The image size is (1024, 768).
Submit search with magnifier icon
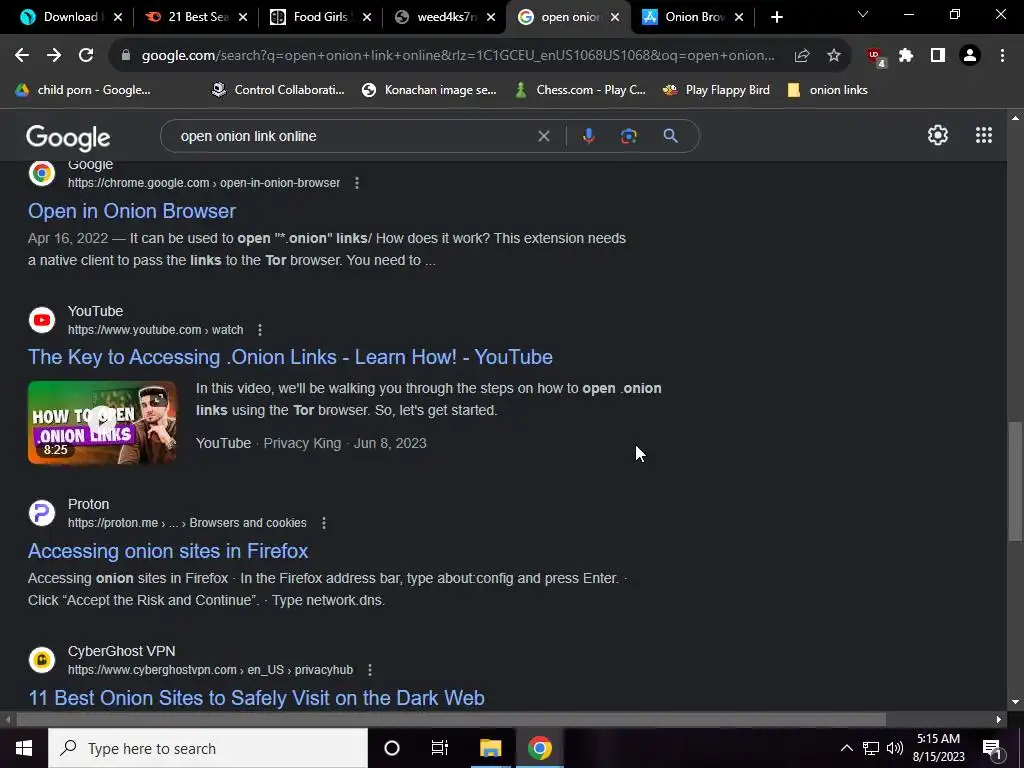click(671, 136)
